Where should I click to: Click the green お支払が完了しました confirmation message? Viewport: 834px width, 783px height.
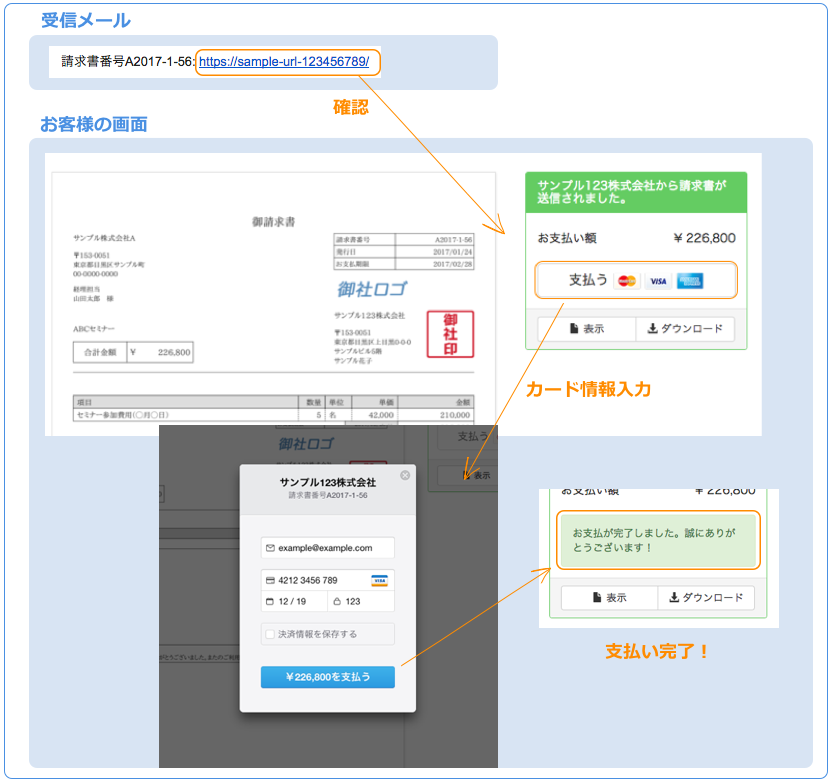(x=659, y=540)
